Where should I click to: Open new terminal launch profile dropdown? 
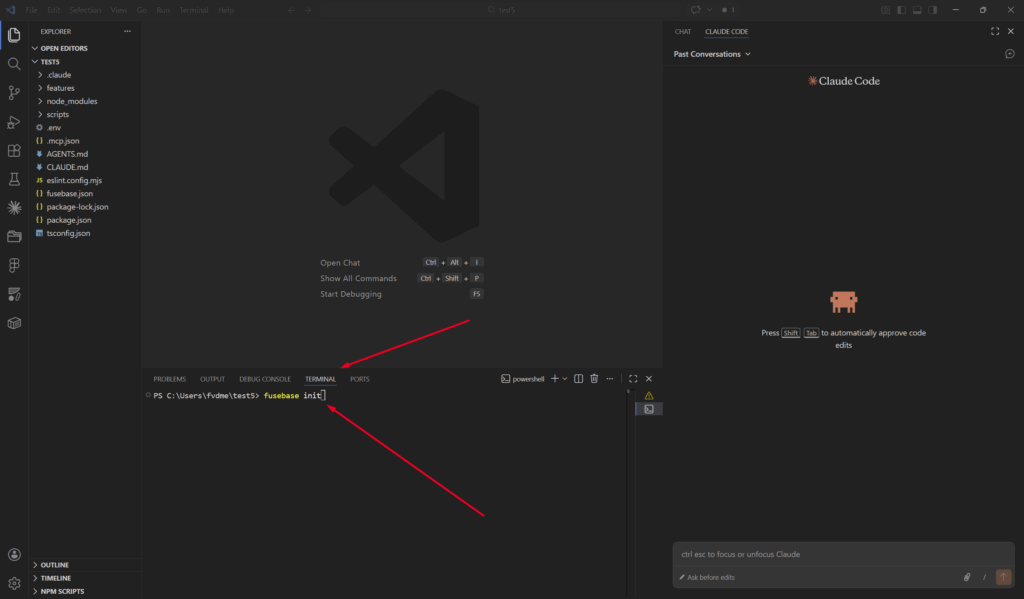click(x=565, y=379)
